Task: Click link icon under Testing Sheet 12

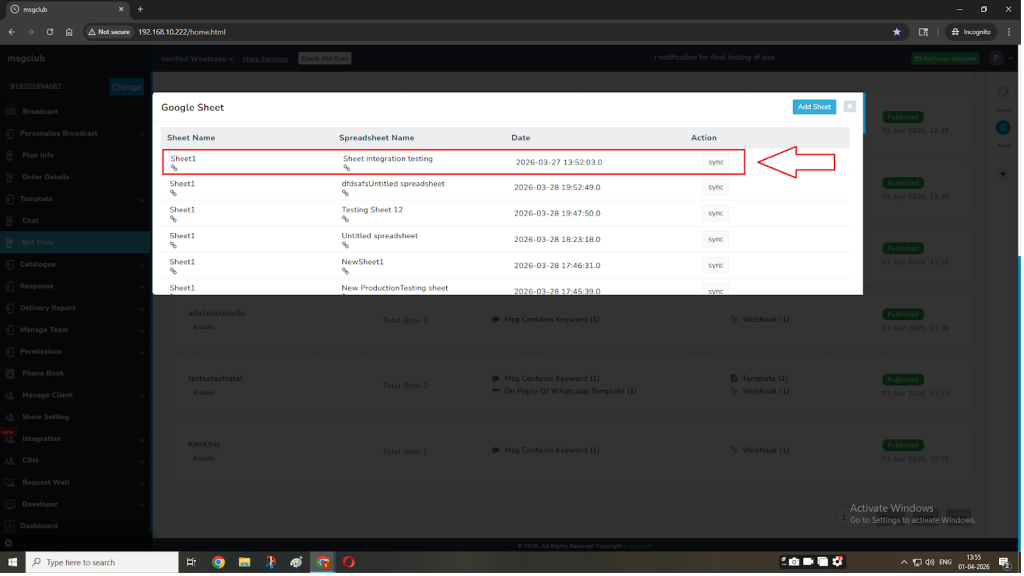Action: pyautogui.click(x=345, y=219)
